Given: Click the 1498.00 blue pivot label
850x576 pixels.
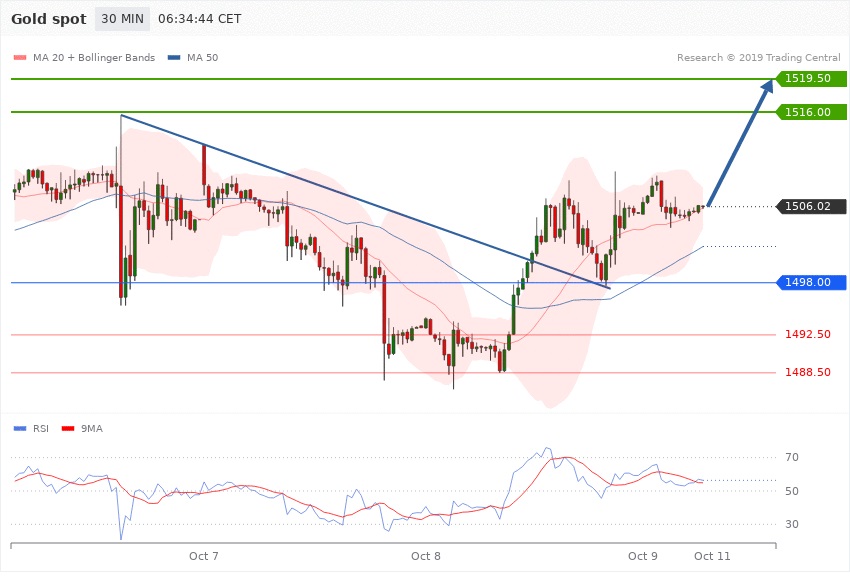Looking at the screenshot, I should [808, 283].
